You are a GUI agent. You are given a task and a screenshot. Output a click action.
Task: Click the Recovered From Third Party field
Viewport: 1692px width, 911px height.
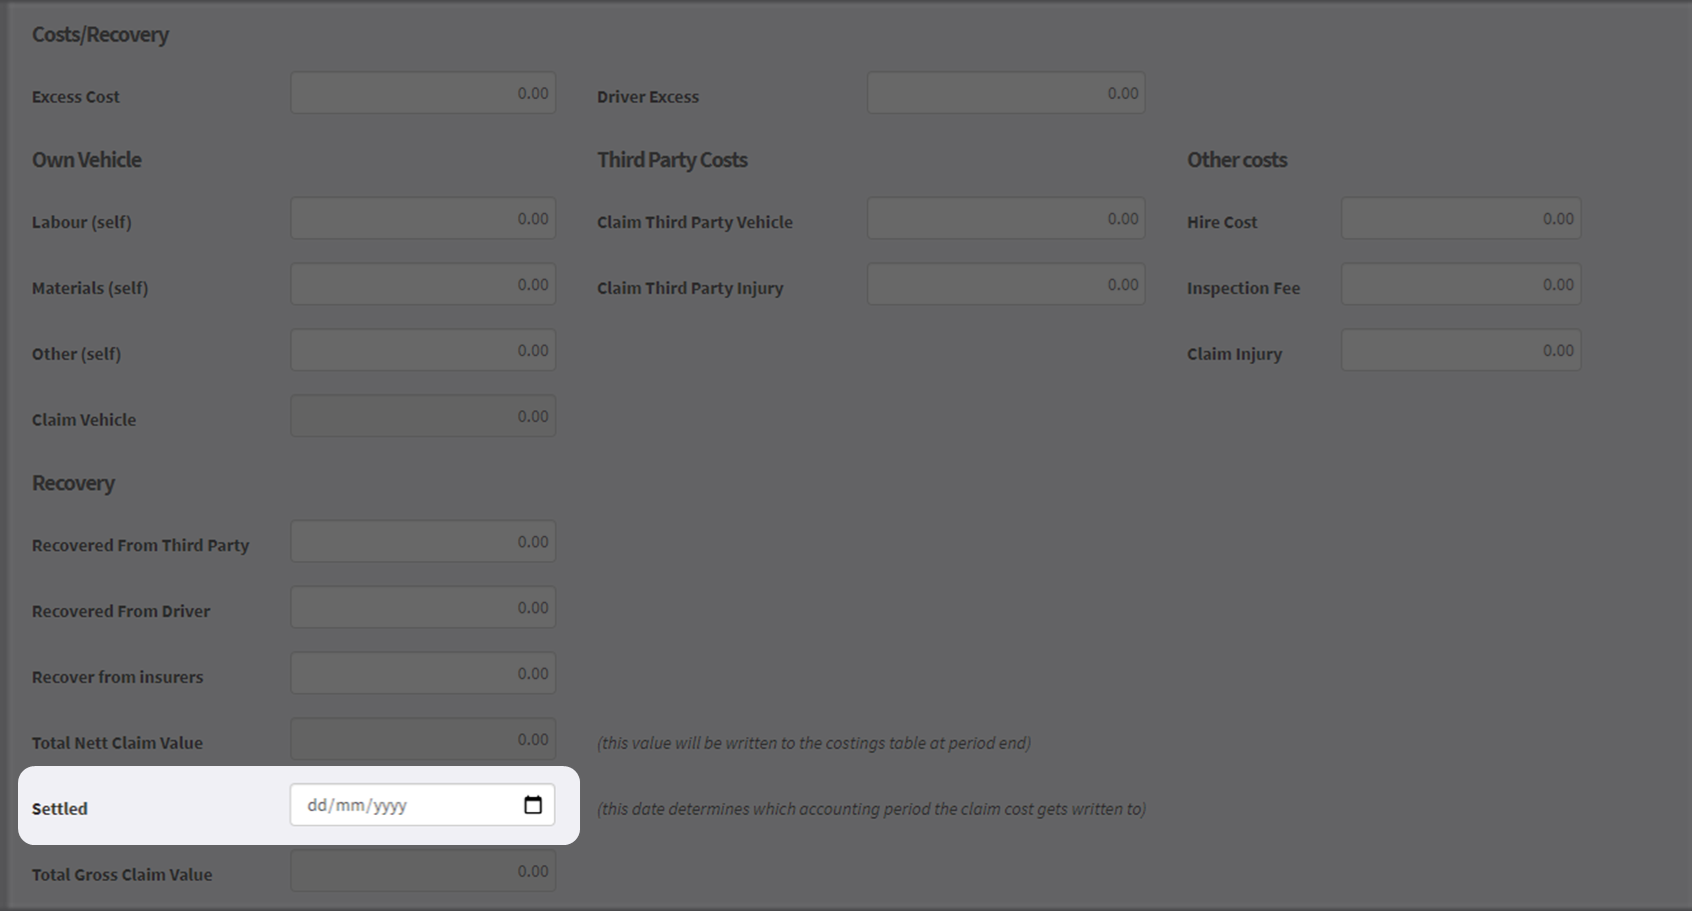pos(423,541)
